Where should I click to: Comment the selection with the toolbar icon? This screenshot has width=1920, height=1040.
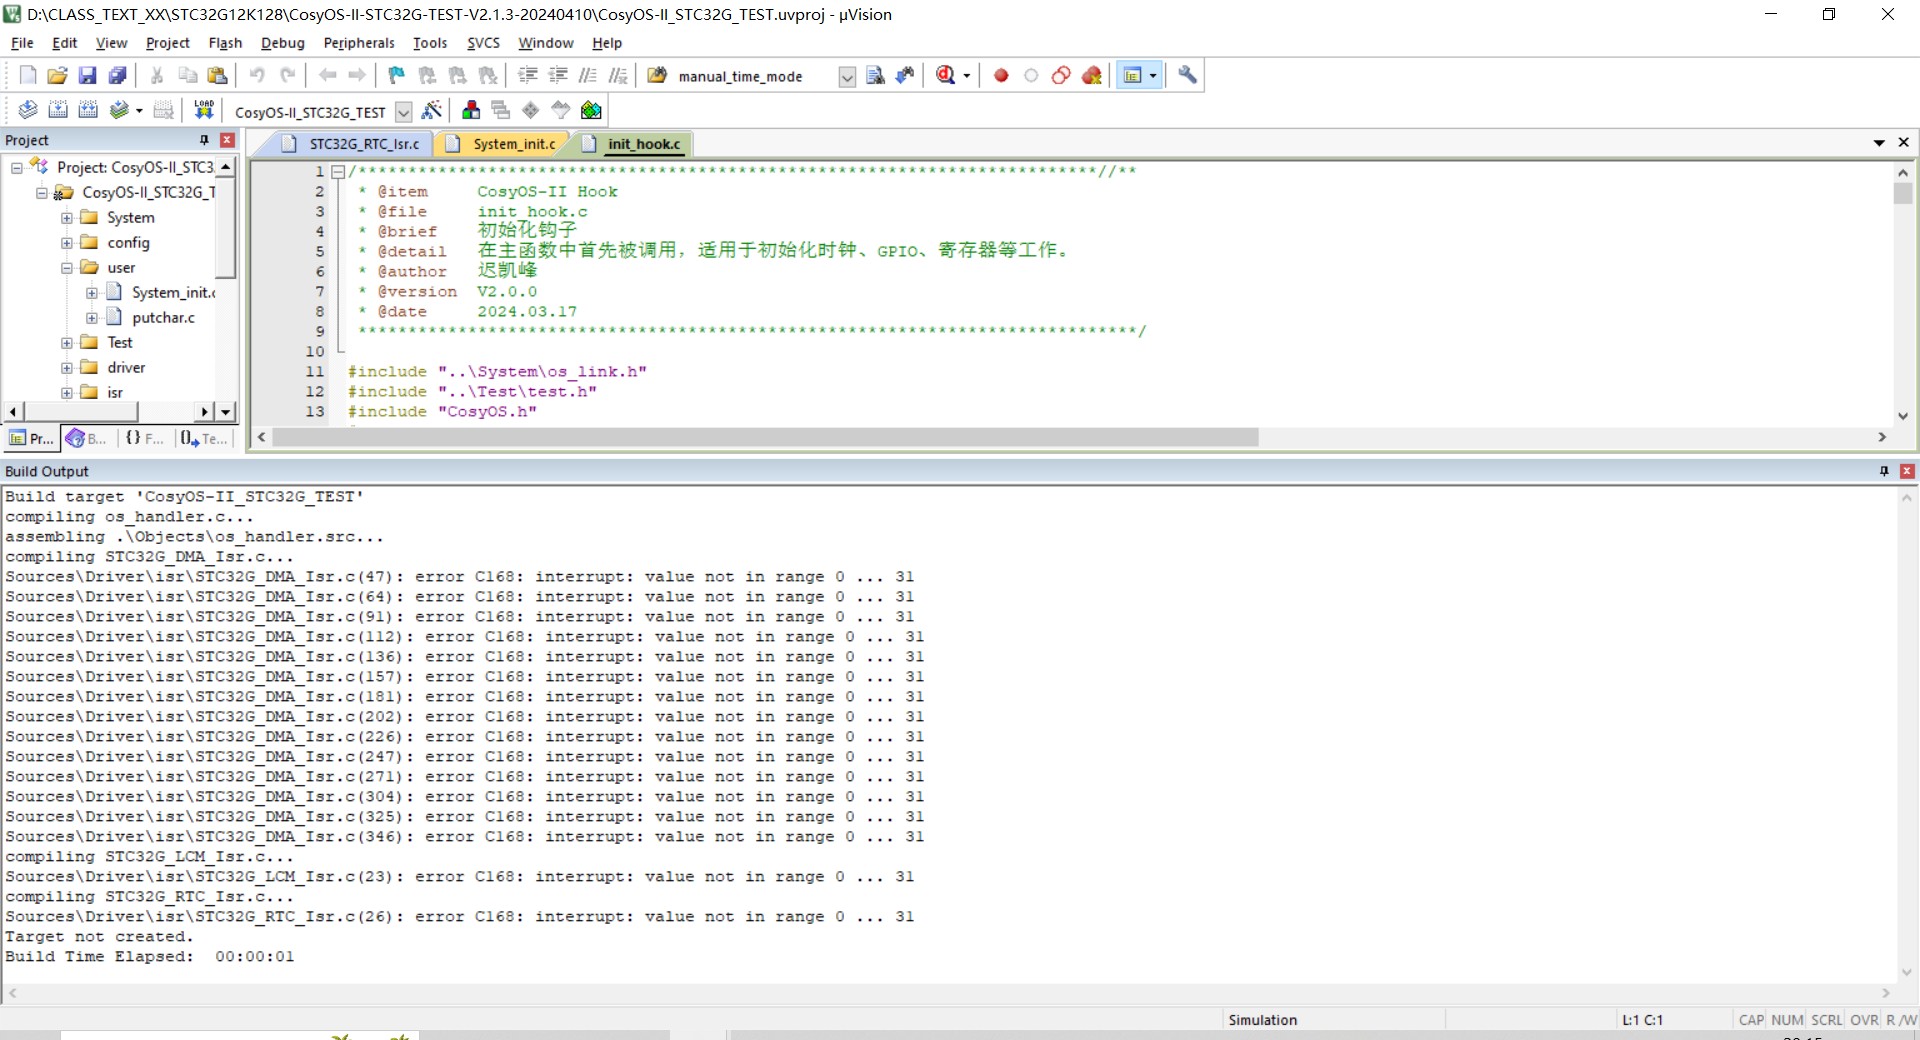click(x=588, y=76)
